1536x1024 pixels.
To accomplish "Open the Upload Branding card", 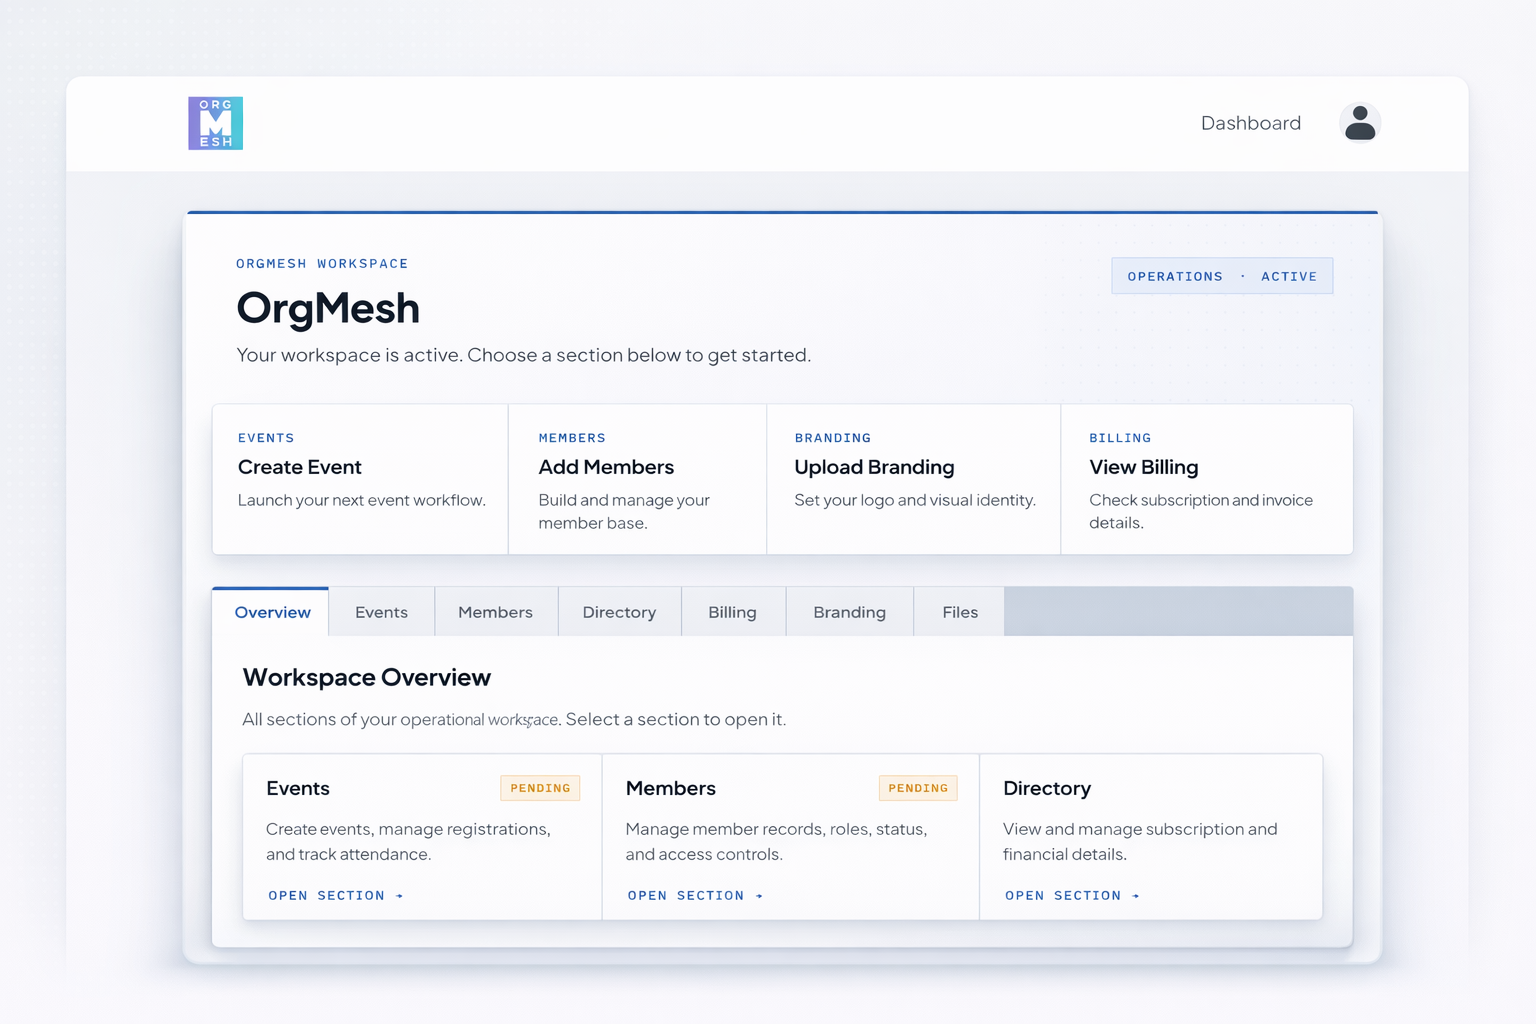I will pyautogui.click(x=913, y=479).
